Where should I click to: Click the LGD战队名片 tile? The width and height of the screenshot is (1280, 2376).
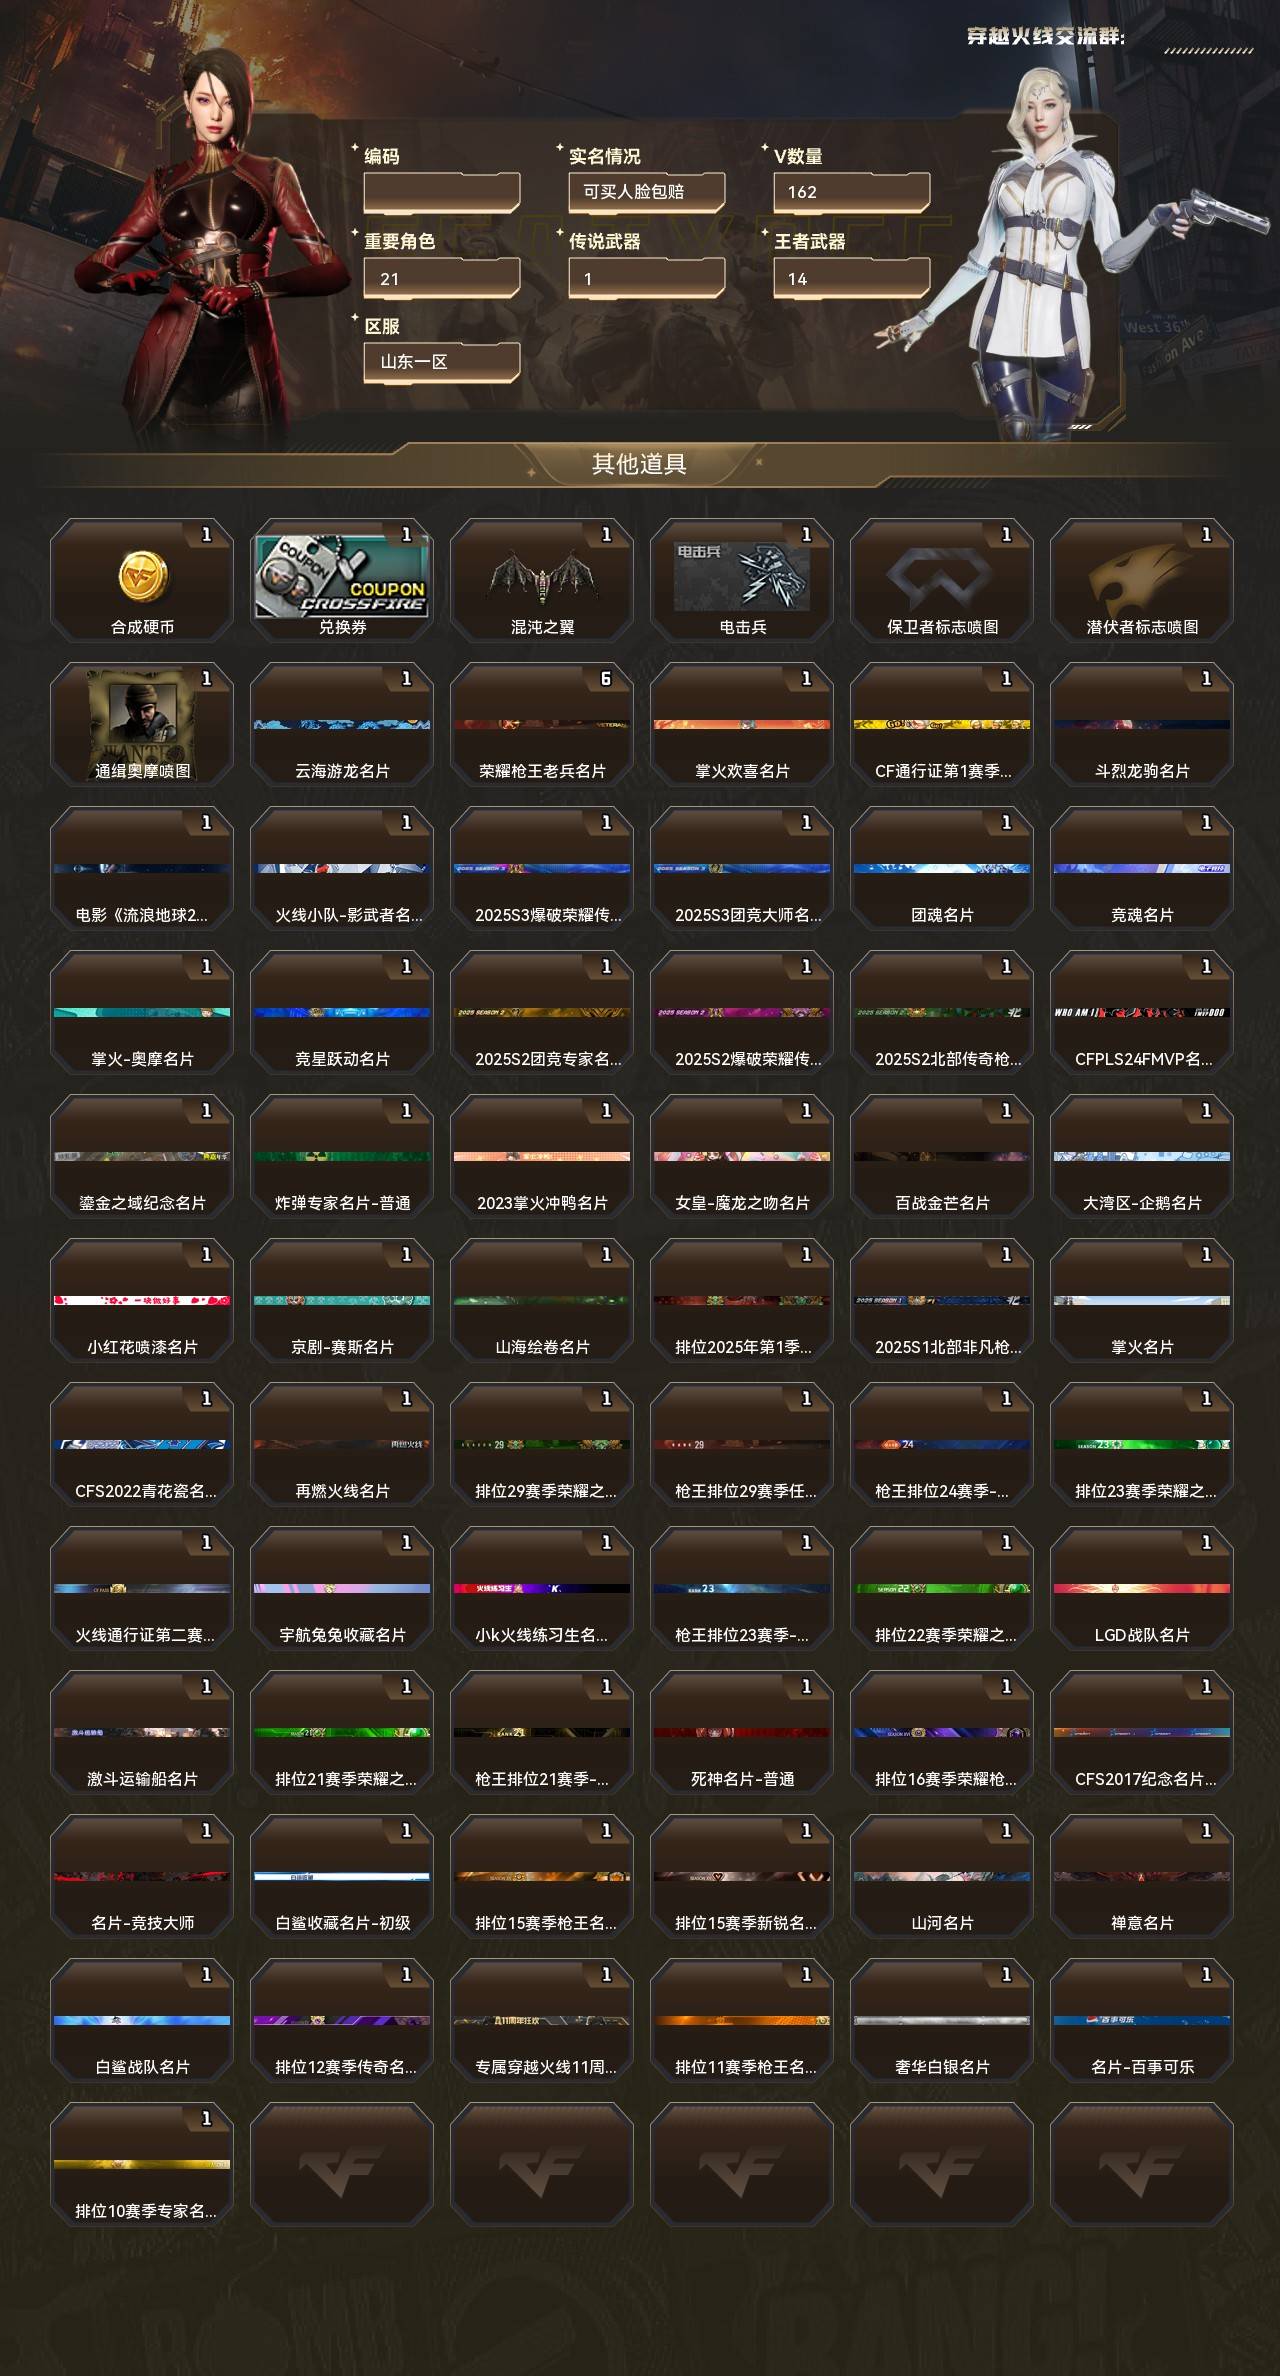(x=1142, y=1589)
